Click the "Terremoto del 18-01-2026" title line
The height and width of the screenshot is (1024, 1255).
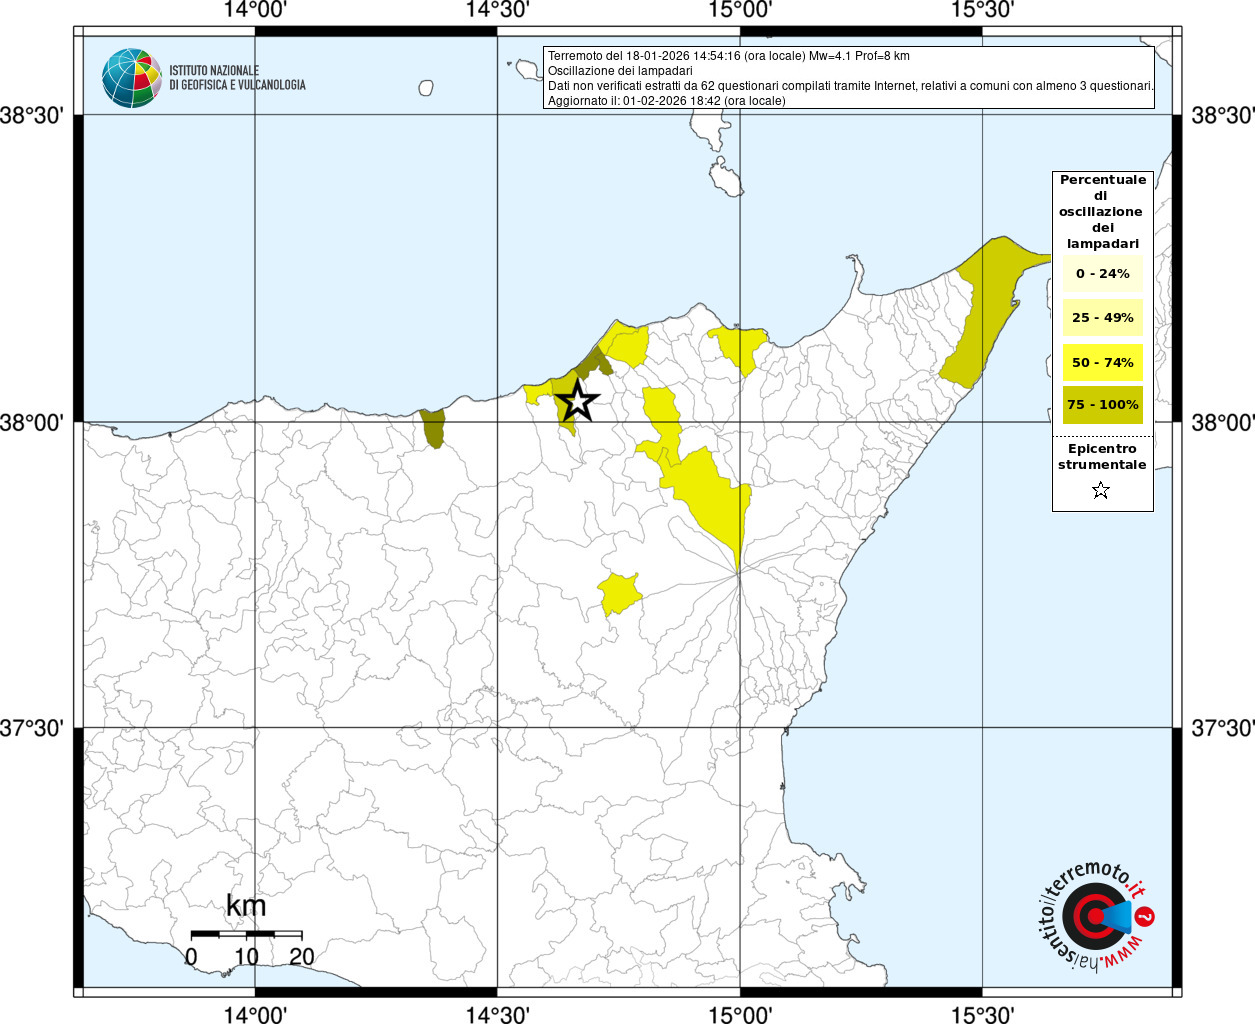tap(728, 56)
